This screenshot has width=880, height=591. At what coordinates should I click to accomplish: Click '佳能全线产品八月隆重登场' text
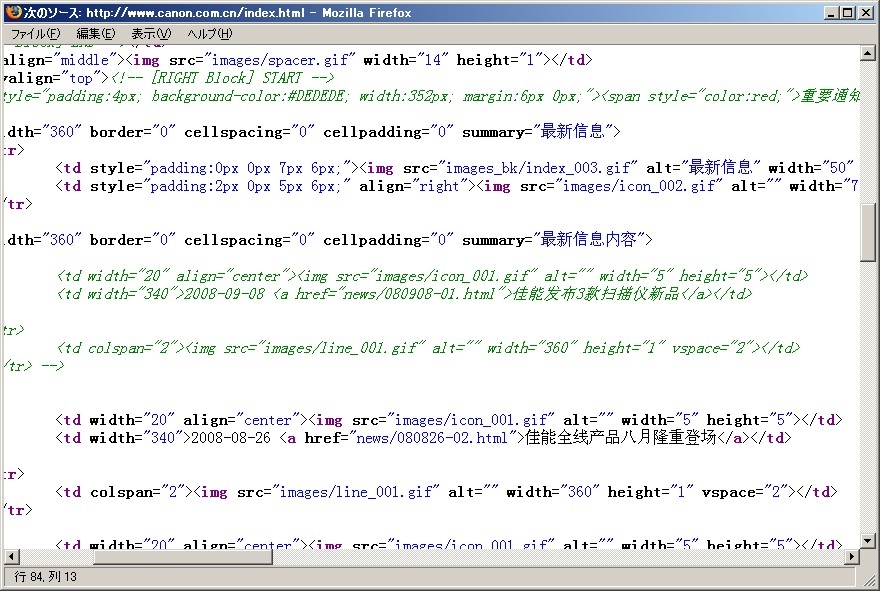tap(621, 437)
